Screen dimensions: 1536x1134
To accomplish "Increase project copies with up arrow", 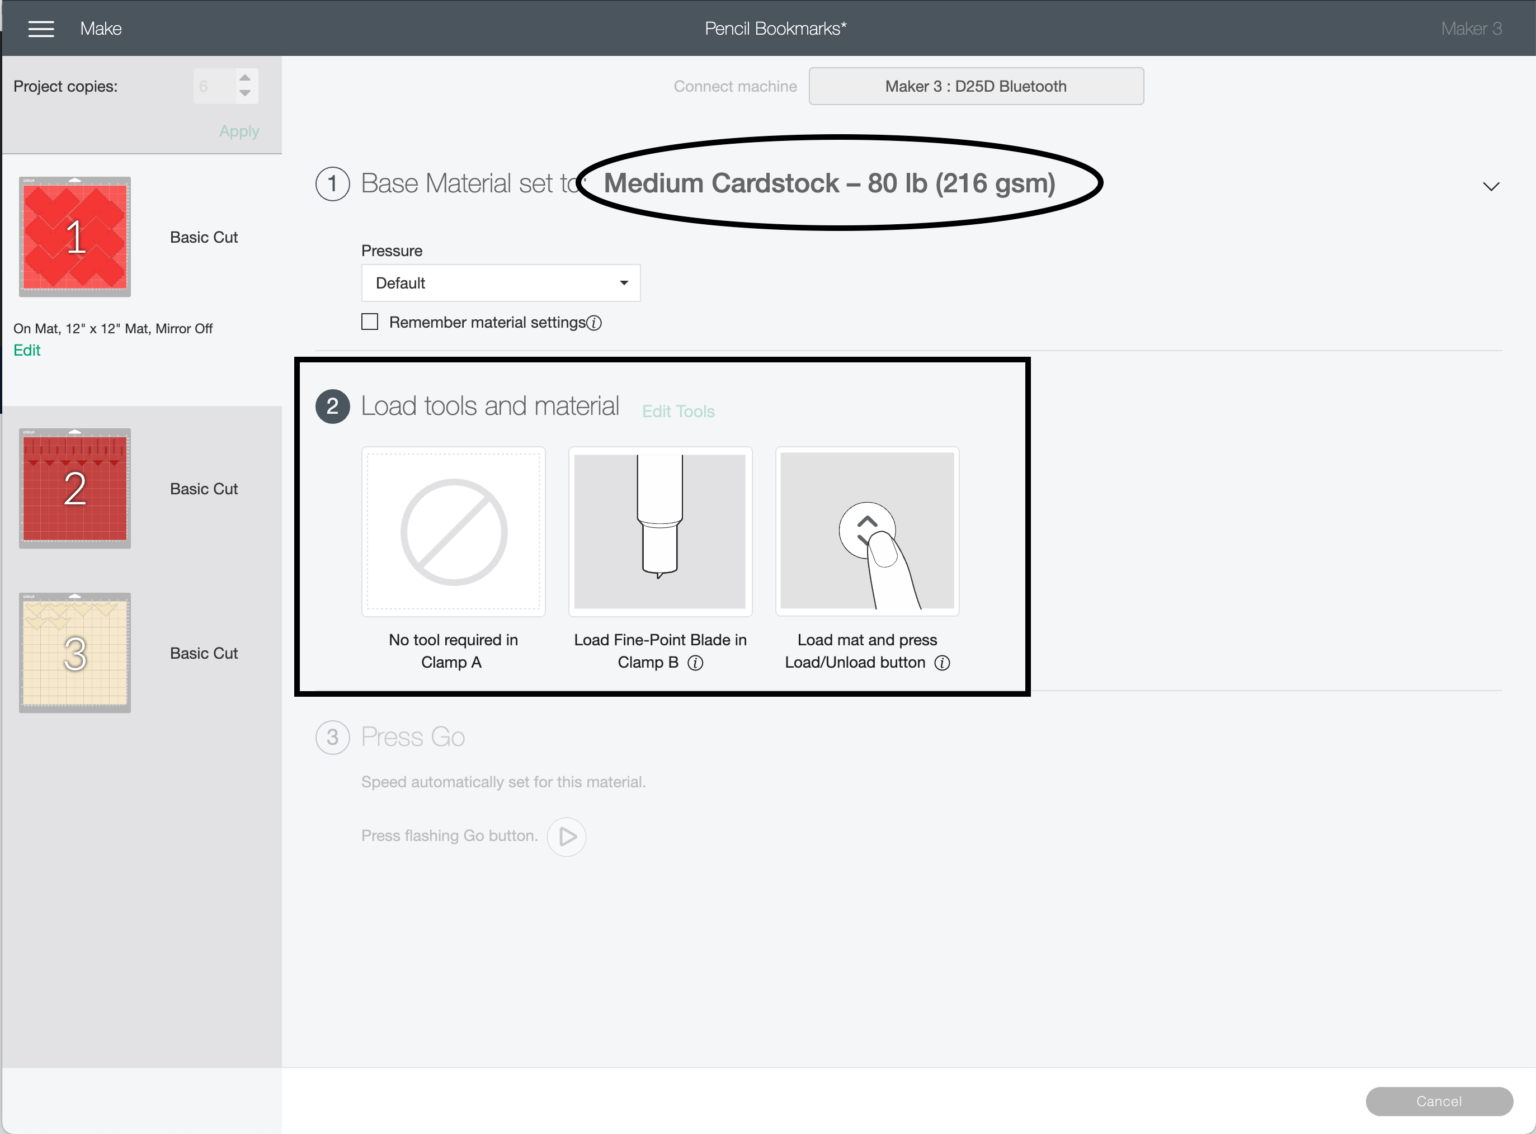I will click(x=245, y=78).
